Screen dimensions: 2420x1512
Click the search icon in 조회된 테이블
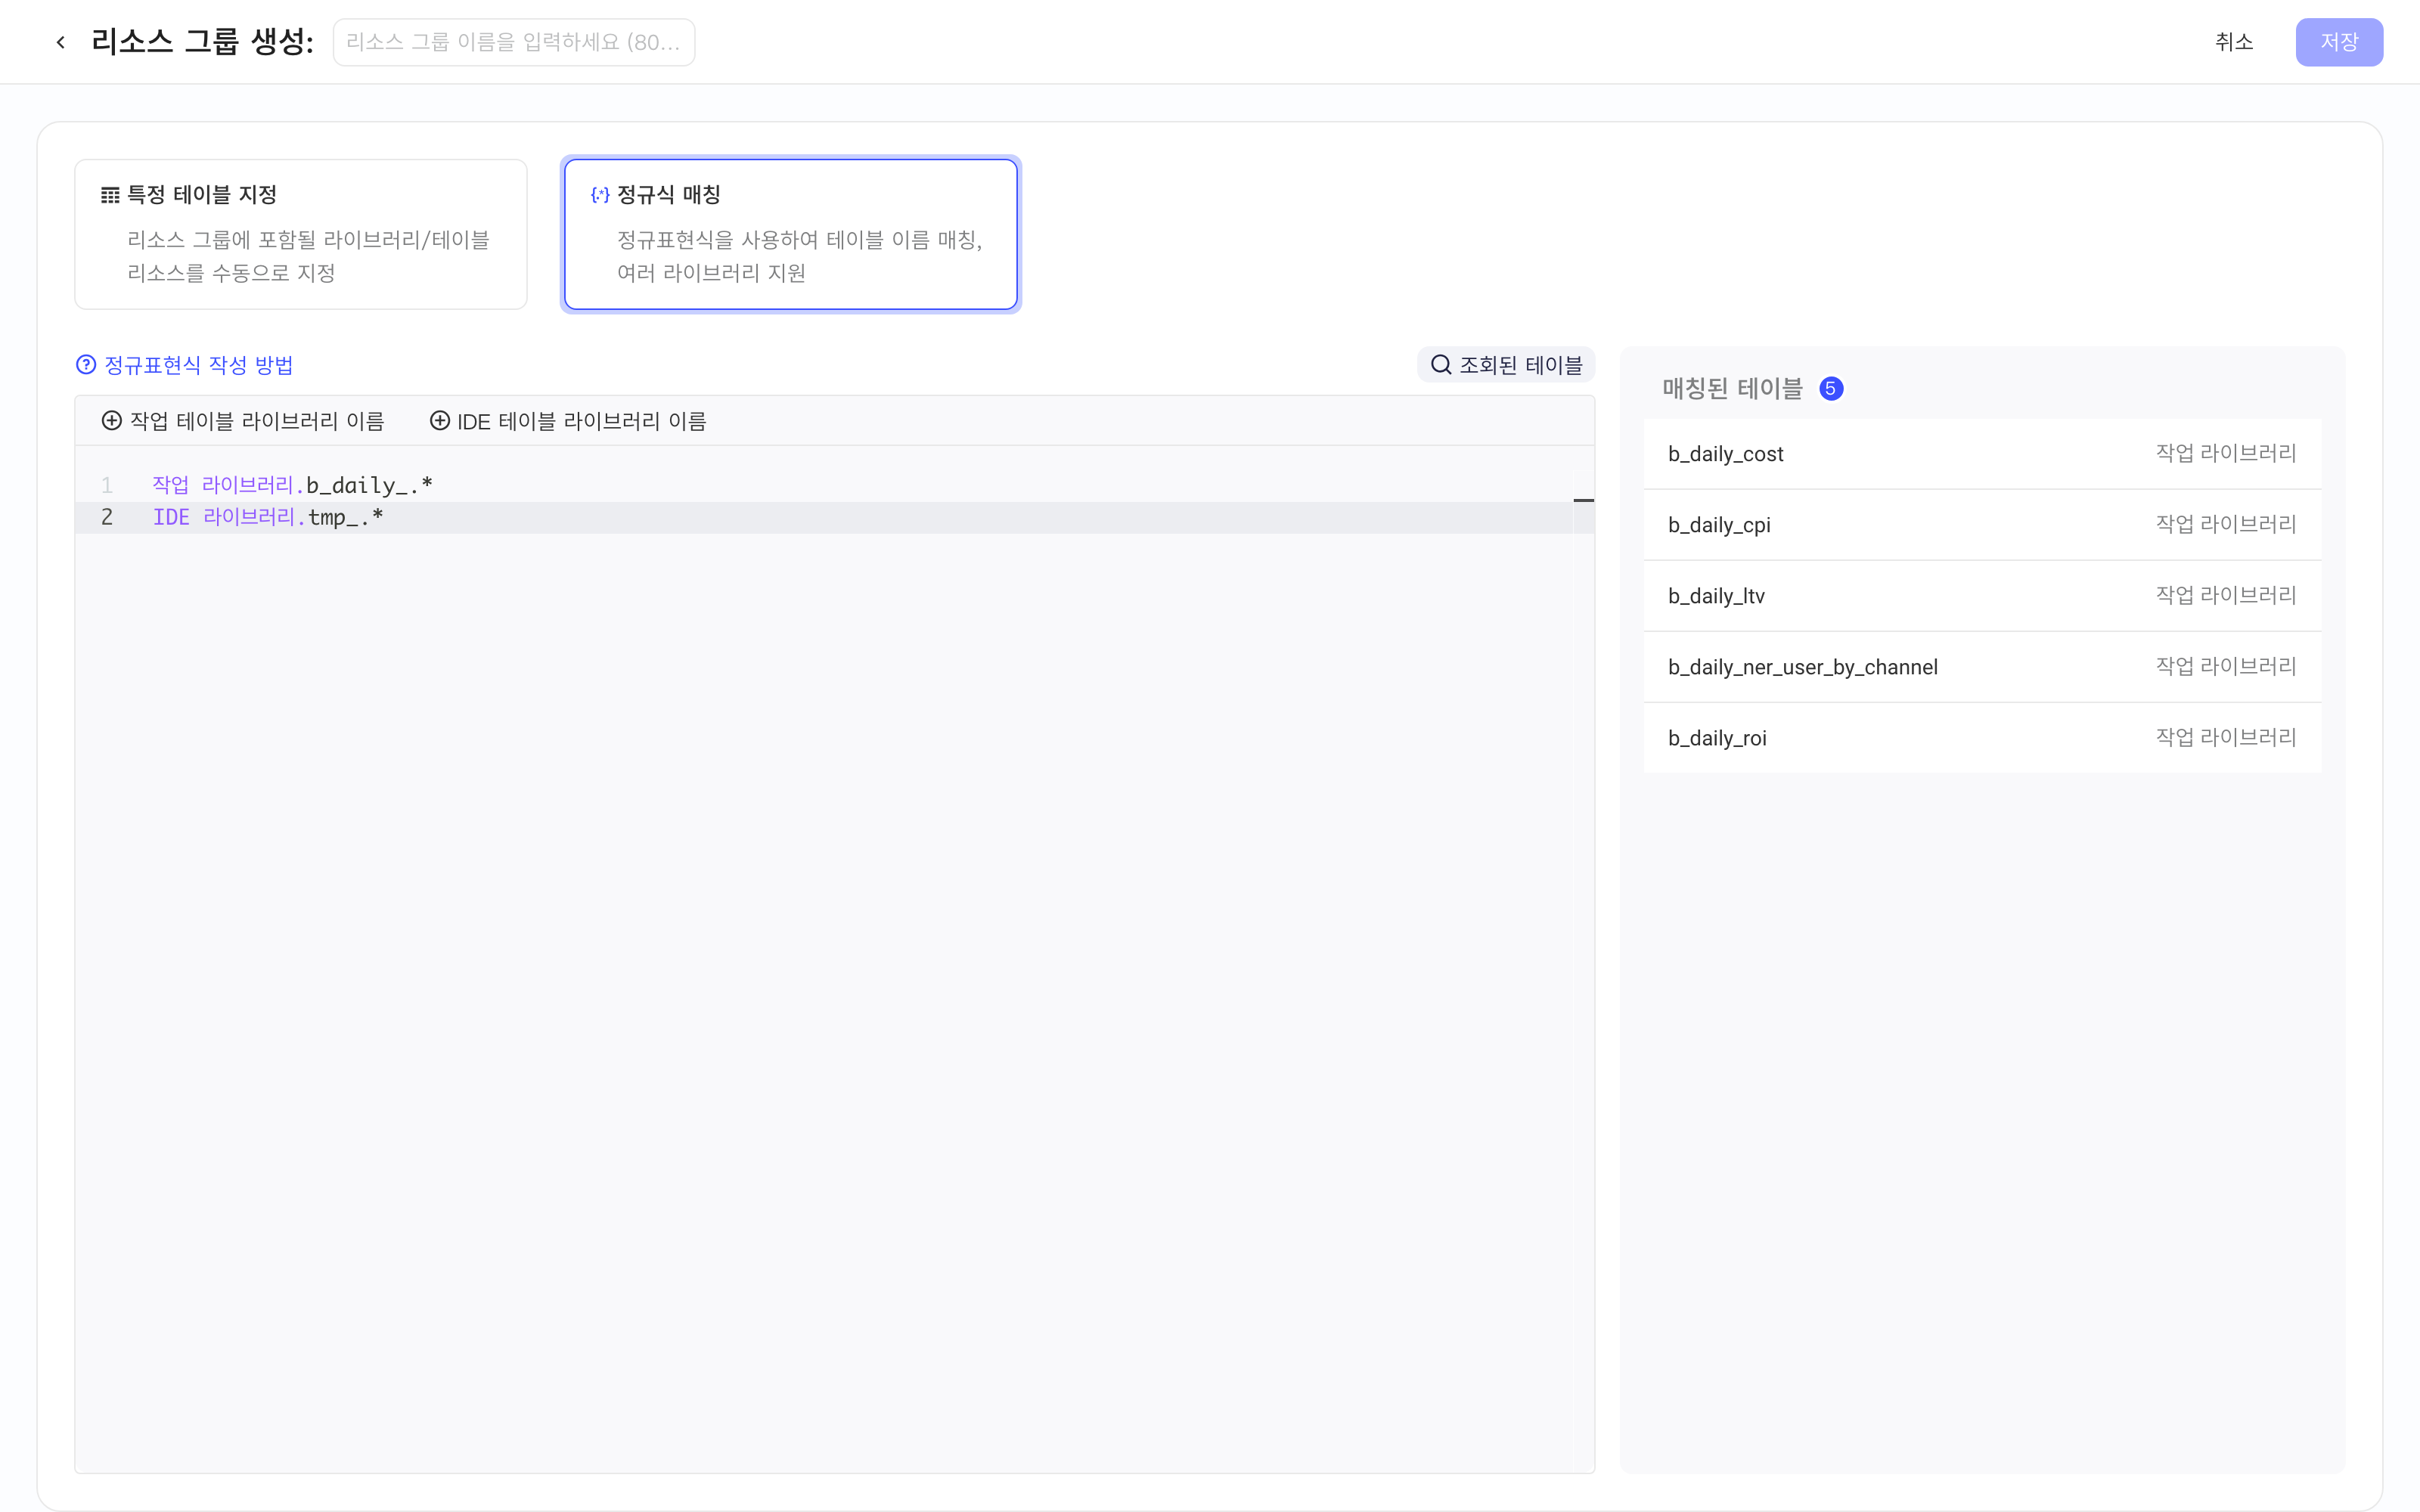click(x=1441, y=365)
